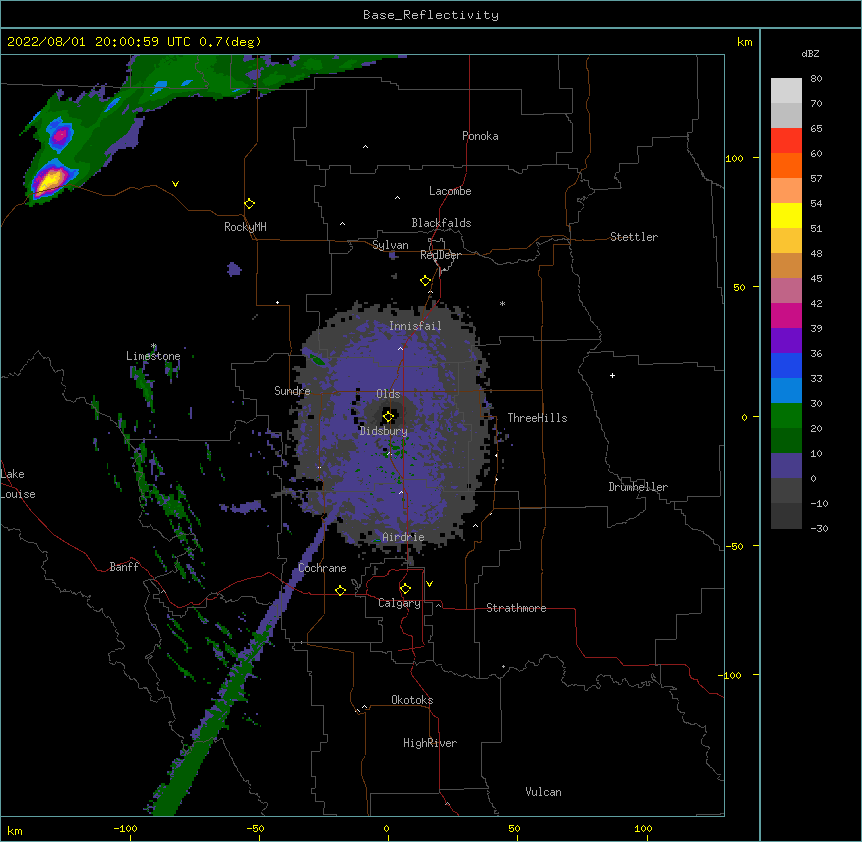Viewport: 862px width, 842px height.
Task: Click the Blackfalds town label
Action: (441, 223)
